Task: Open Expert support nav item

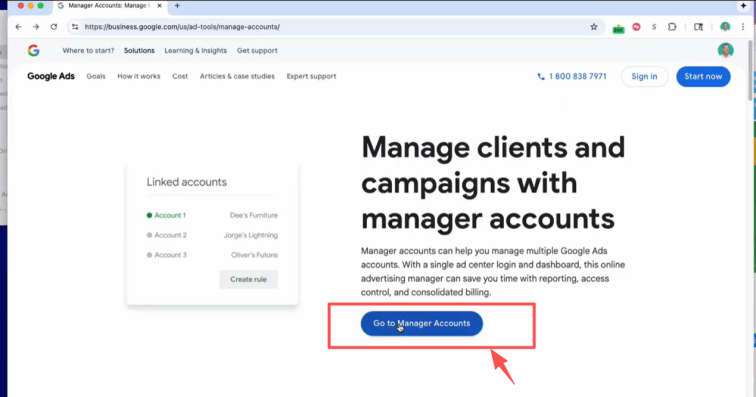Action: coord(311,76)
